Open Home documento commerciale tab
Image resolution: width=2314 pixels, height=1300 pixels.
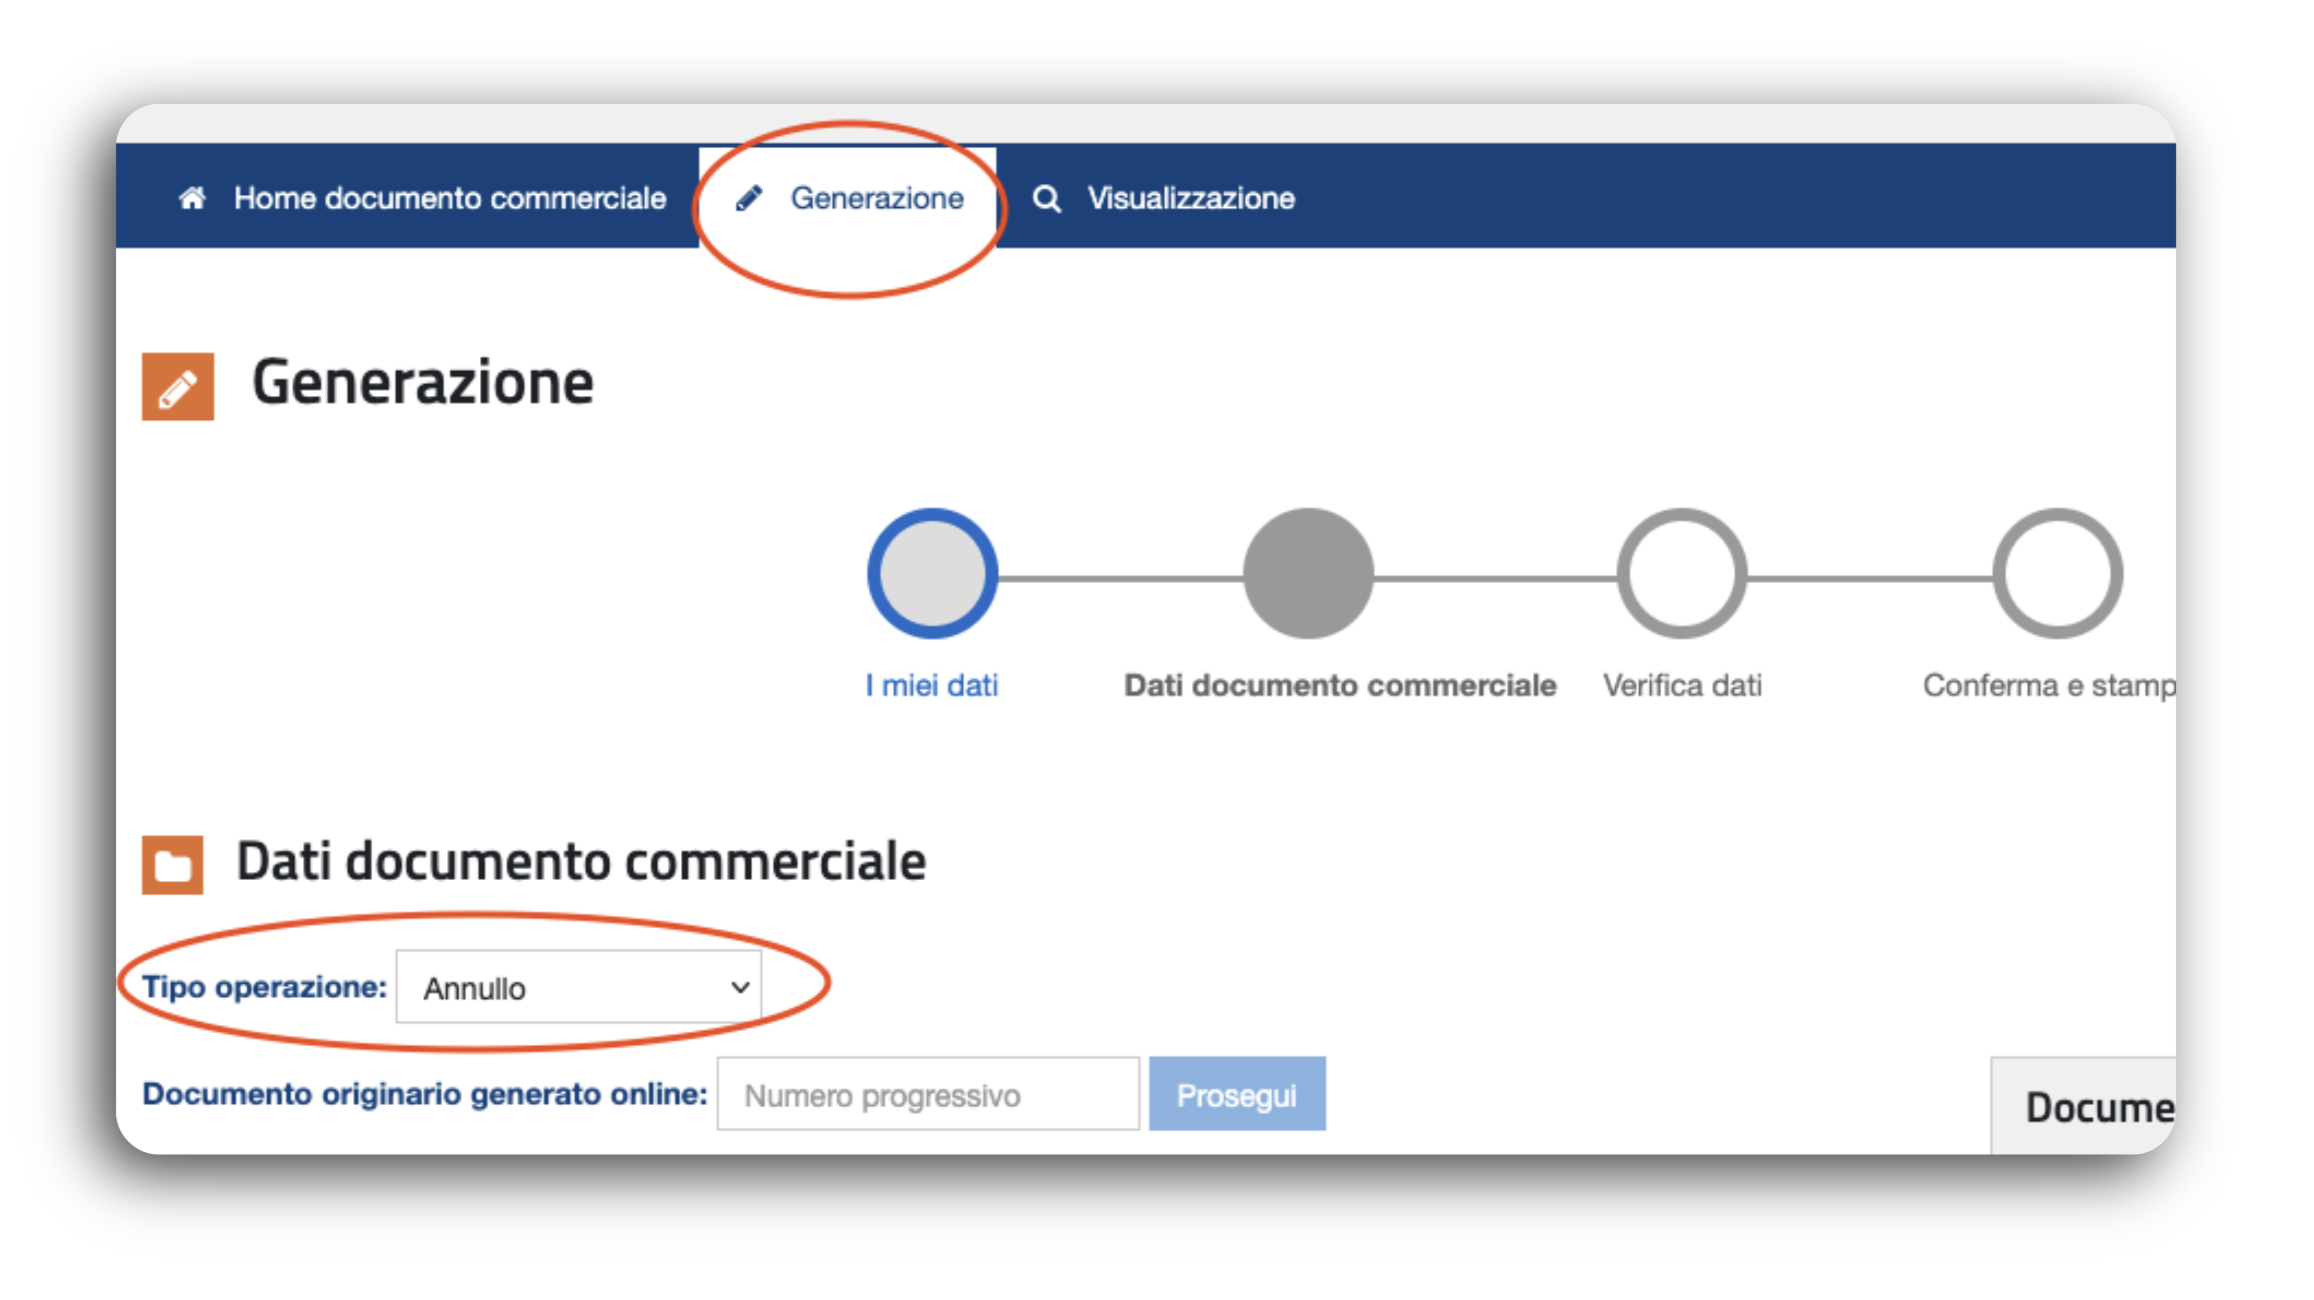449,198
